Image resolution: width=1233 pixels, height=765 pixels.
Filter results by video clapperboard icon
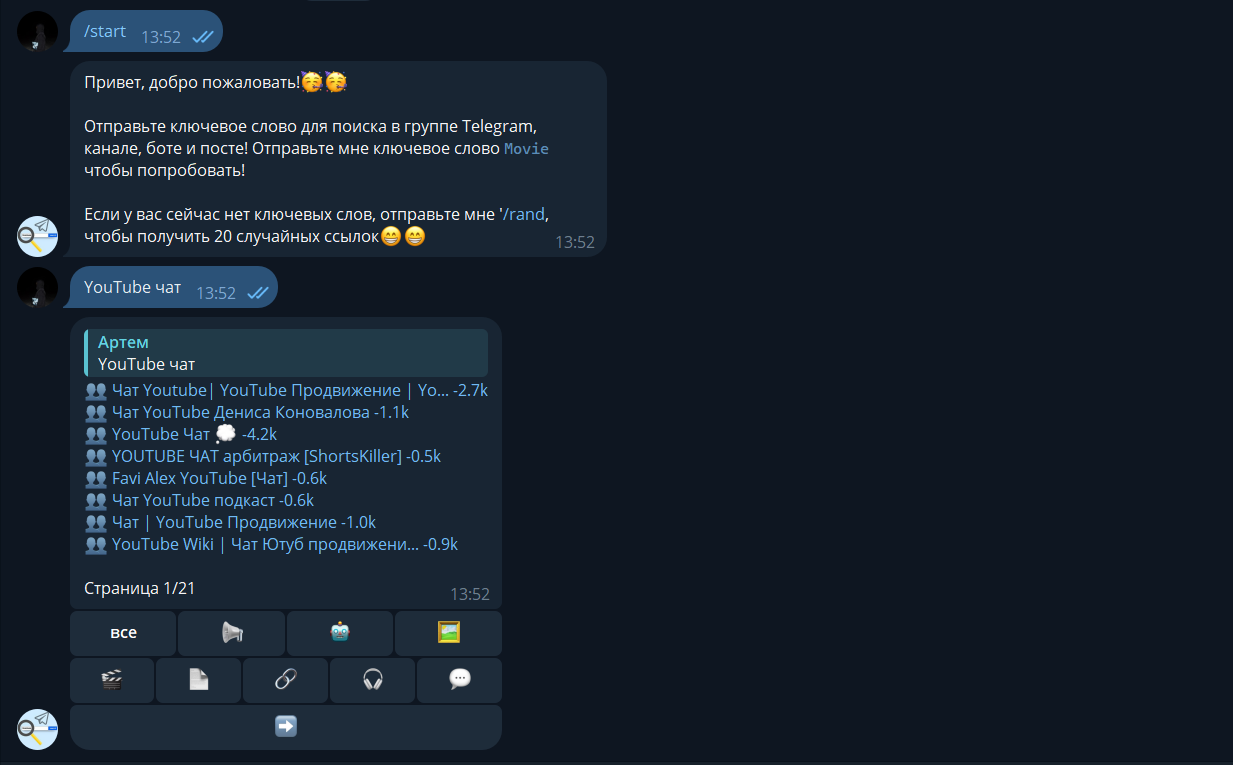coord(112,680)
